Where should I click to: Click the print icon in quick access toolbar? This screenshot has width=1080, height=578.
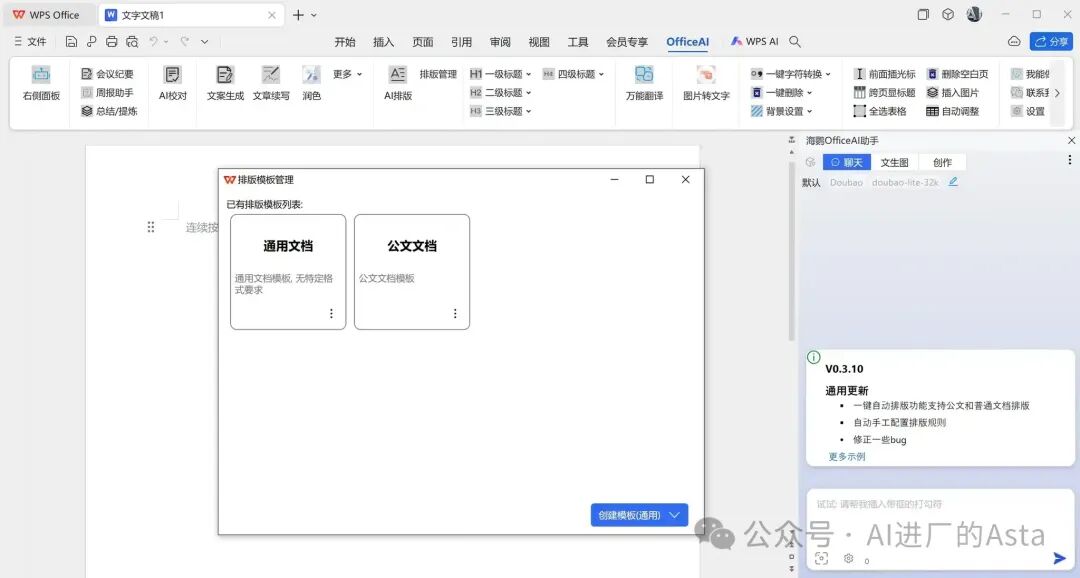112,41
